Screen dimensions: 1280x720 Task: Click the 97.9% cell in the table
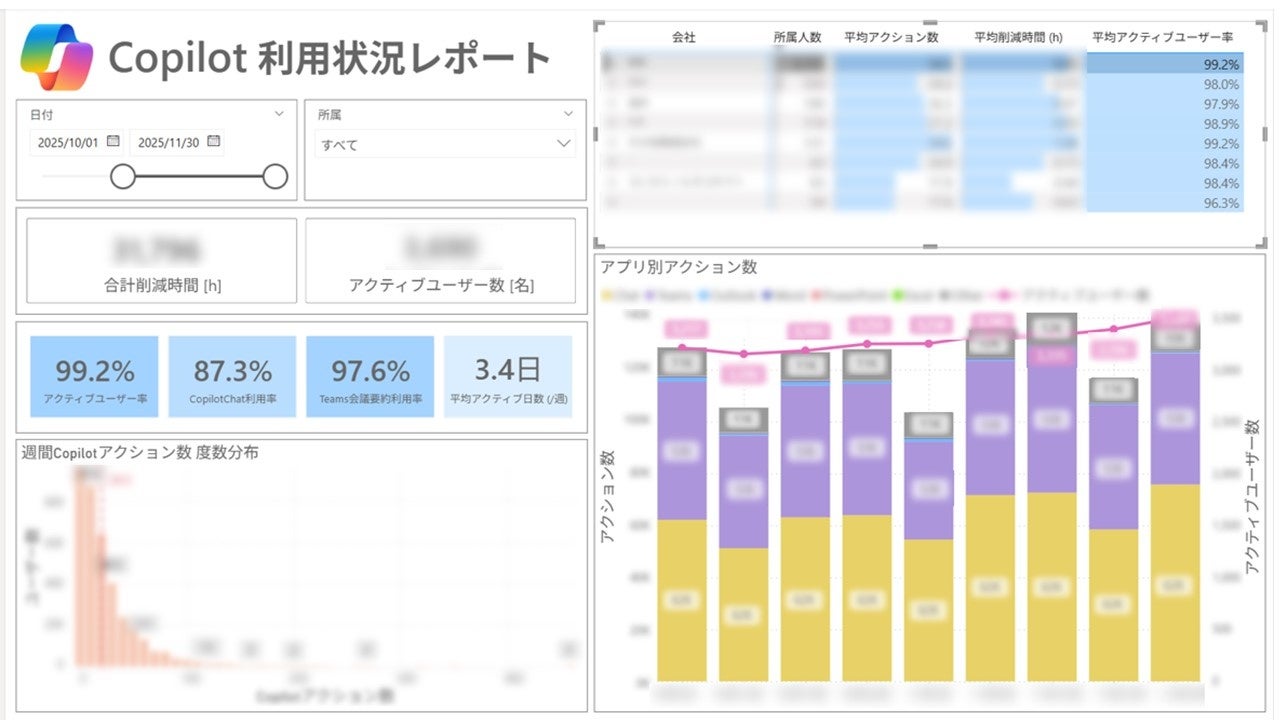click(x=1165, y=104)
